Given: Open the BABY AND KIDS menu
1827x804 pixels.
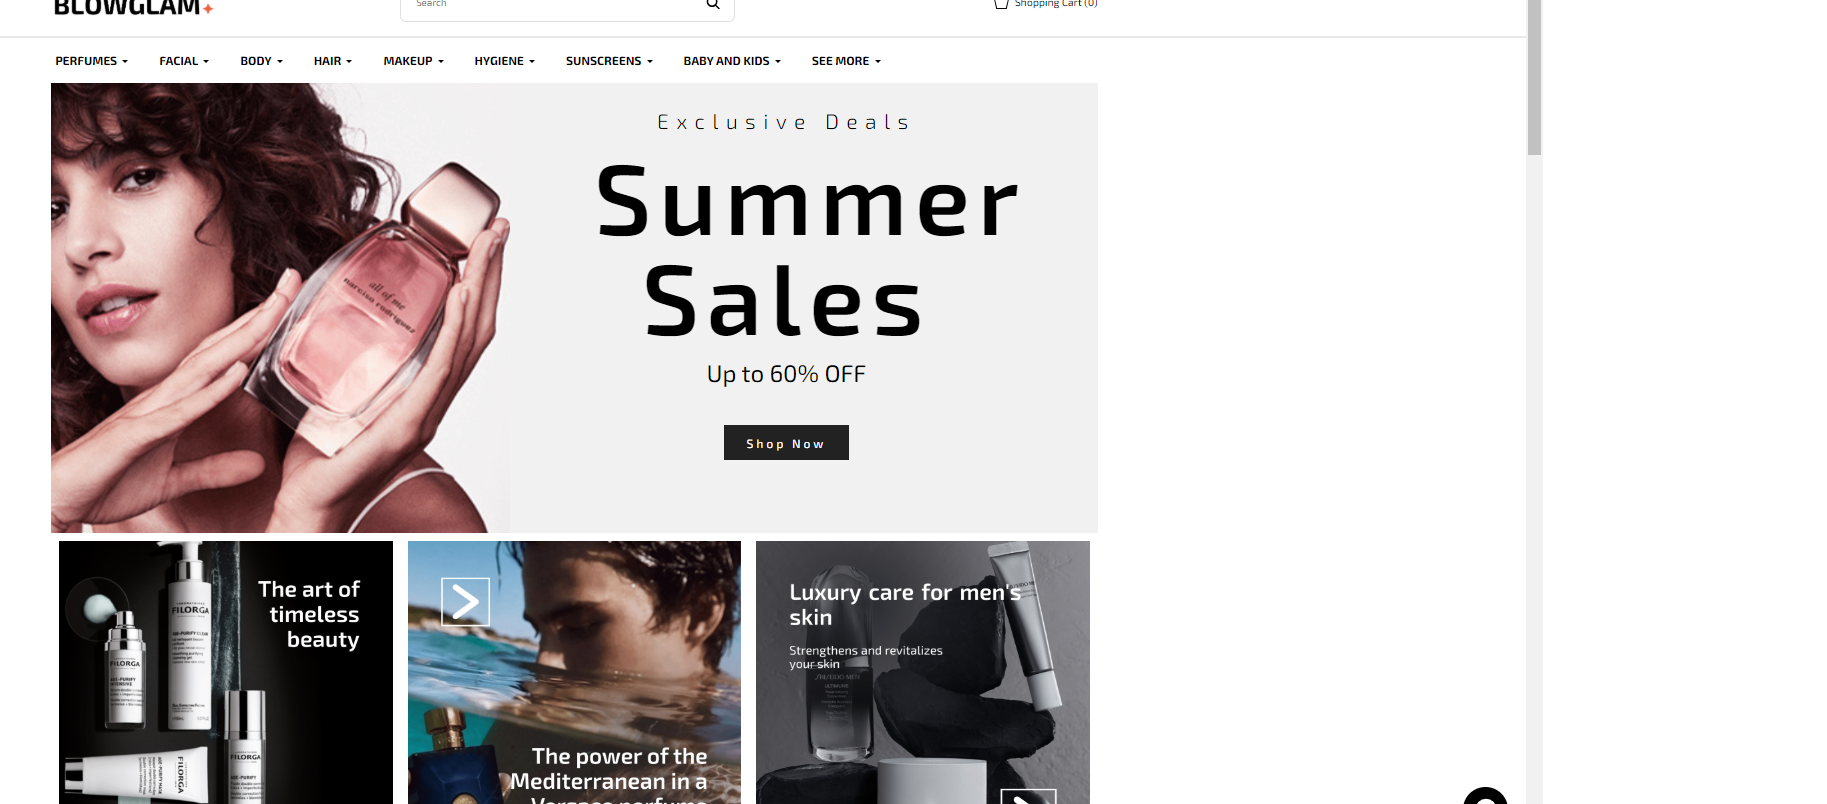Looking at the screenshot, I should point(732,61).
